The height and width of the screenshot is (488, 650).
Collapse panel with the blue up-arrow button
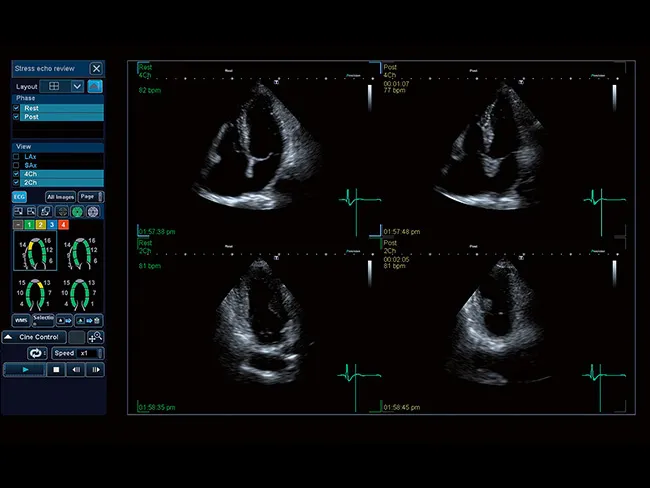pos(96,87)
